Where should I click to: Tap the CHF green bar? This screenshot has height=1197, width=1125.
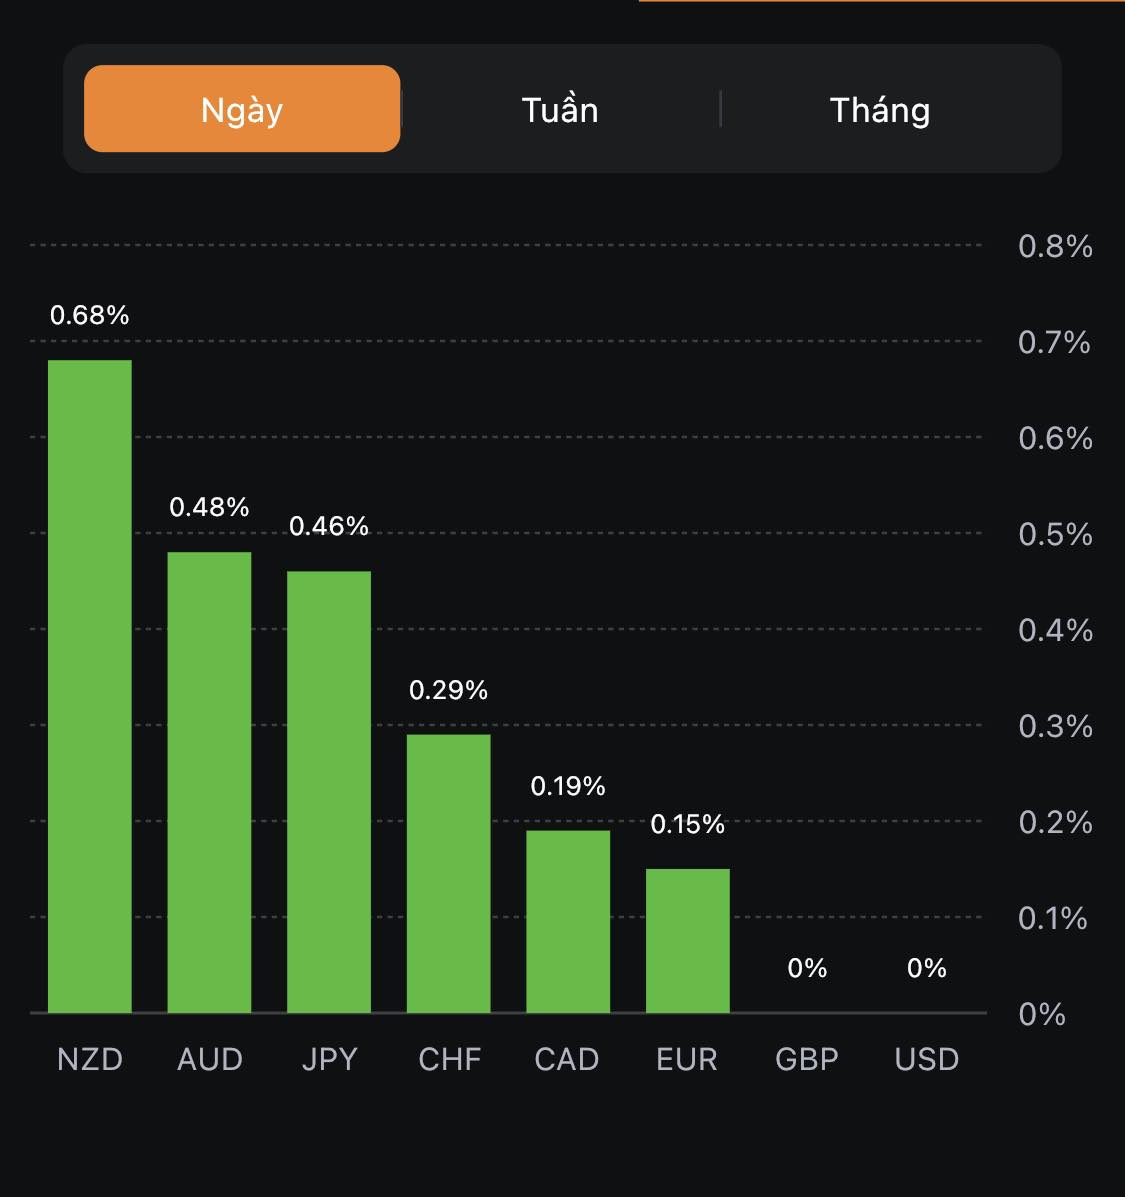coord(449,873)
